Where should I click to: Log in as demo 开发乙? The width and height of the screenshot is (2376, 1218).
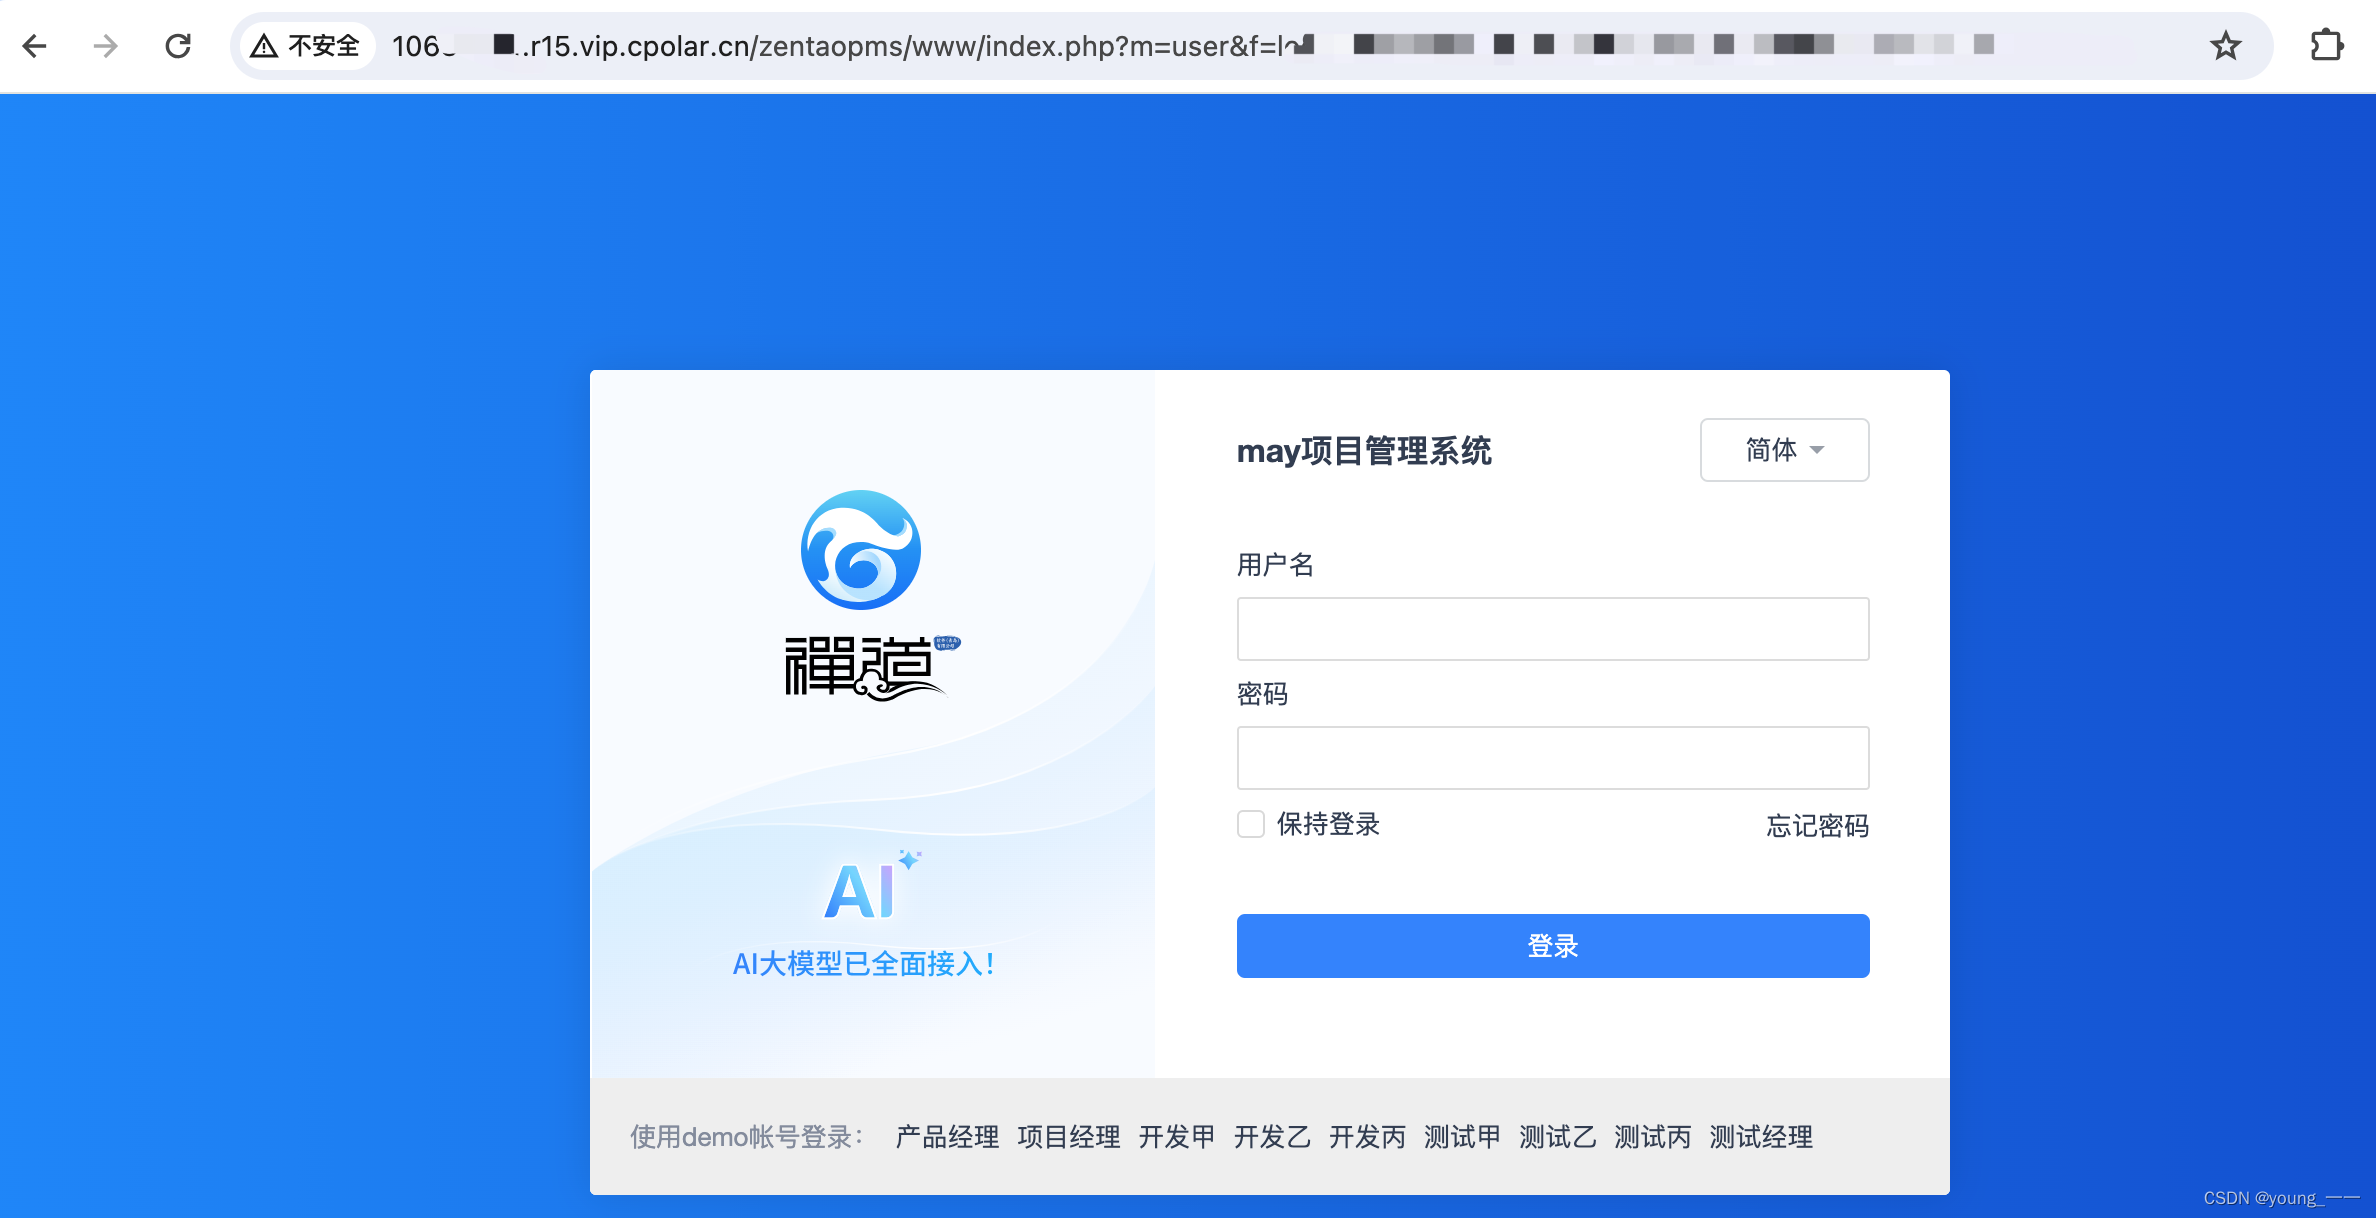click(1272, 1137)
